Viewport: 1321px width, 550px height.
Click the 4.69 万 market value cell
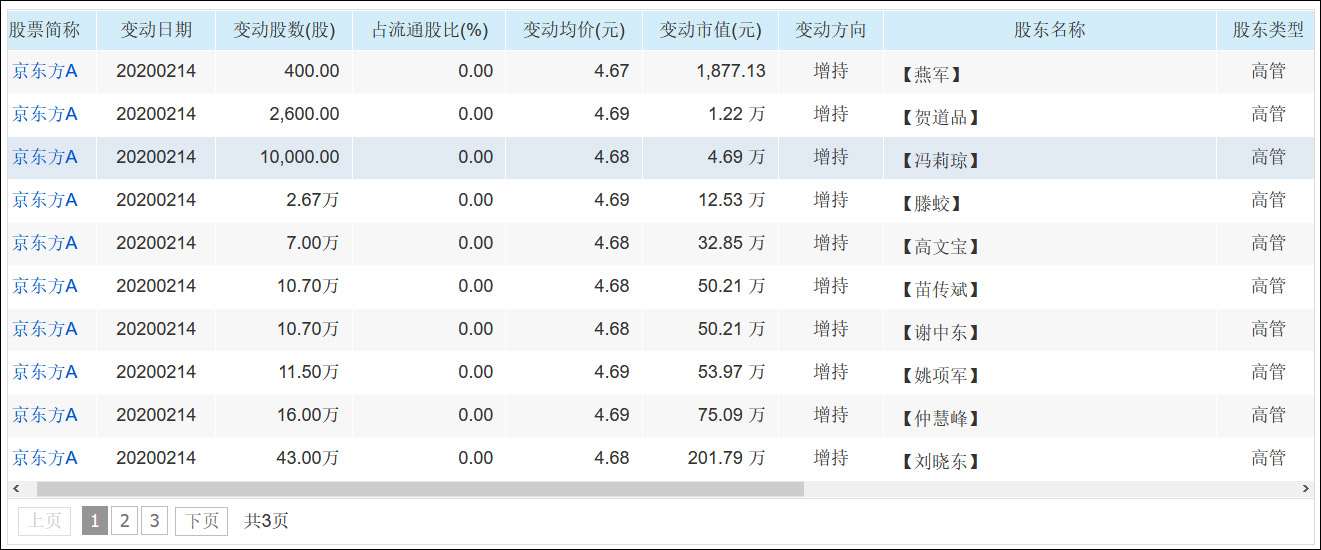(x=710, y=157)
